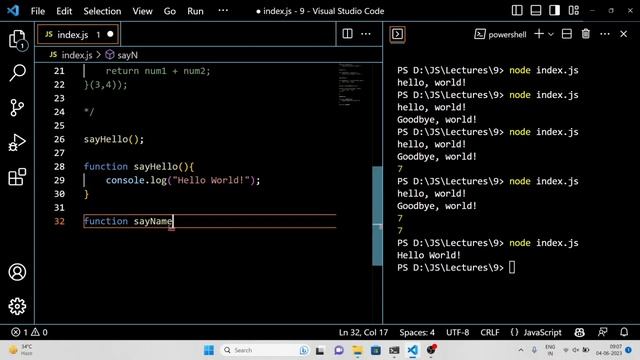Click Ln 32, Col 17 status

(363, 332)
